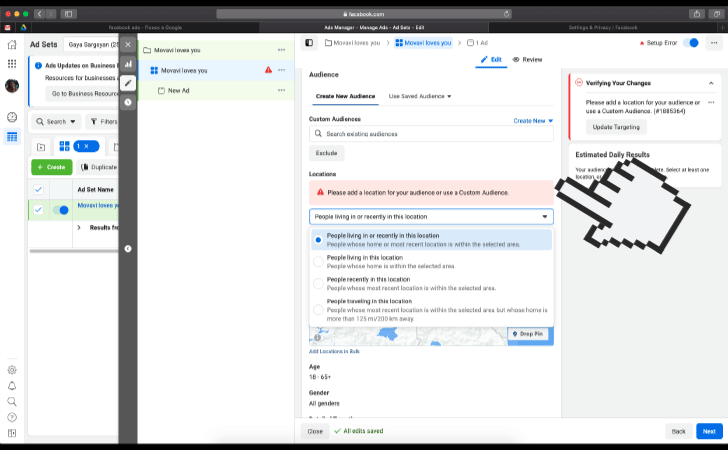Click the ellipsis in Verifying Your Changes card

point(711,103)
